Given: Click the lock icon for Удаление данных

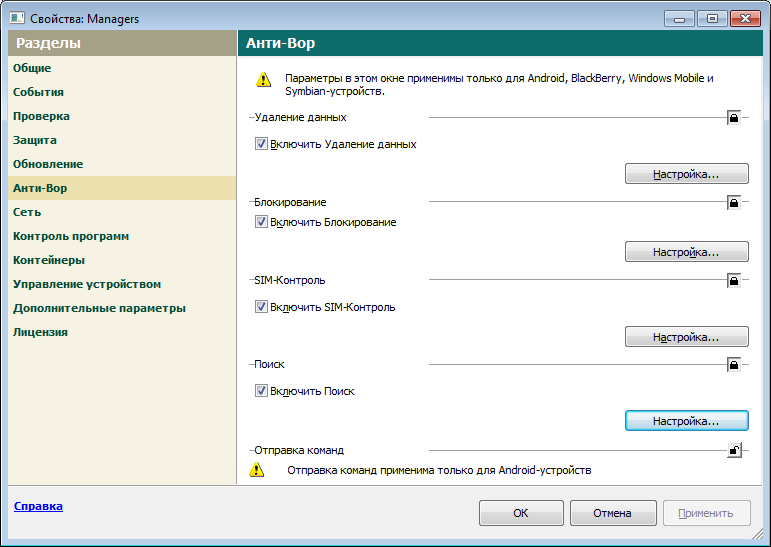Looking at the screenshot, I should pos(734,118).
